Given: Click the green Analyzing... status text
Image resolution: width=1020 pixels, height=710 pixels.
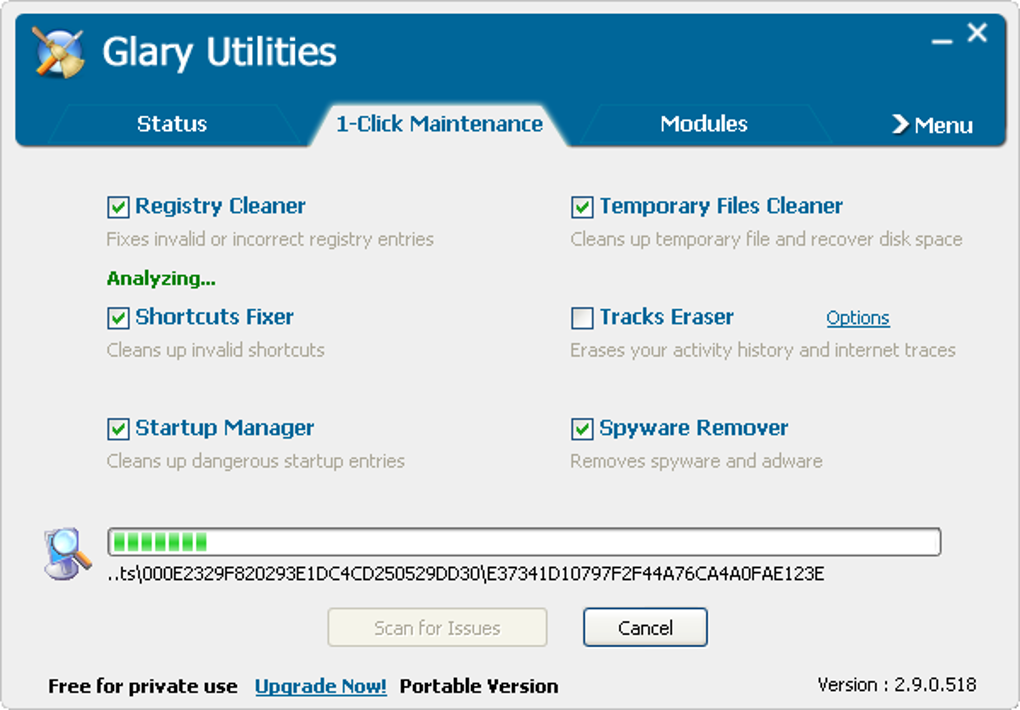Looking at the screenshot, I should coord(161,279).
